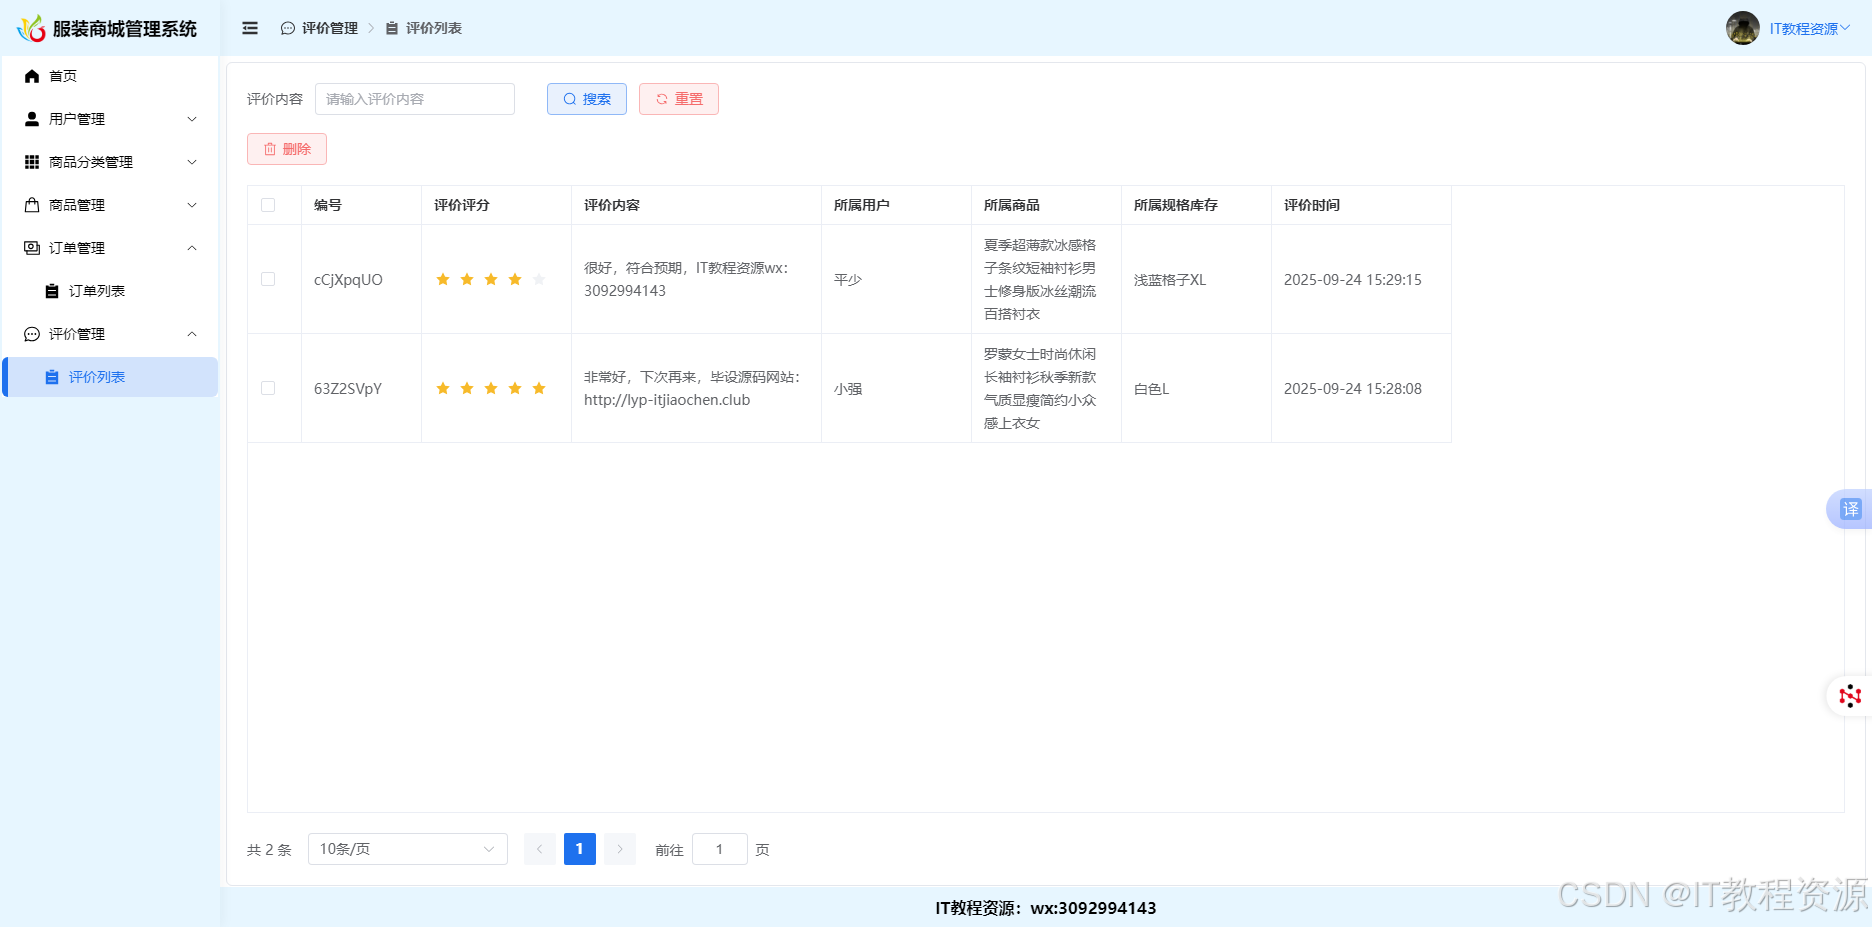Image resolution: width=1872 pixels, height=927 pixels.
Task: Click the order icon beside 订单管理
Action: click(32, 248)
